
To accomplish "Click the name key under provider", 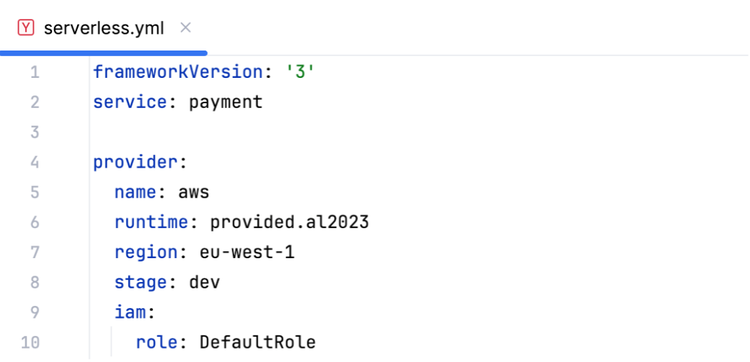I will 135,192.
